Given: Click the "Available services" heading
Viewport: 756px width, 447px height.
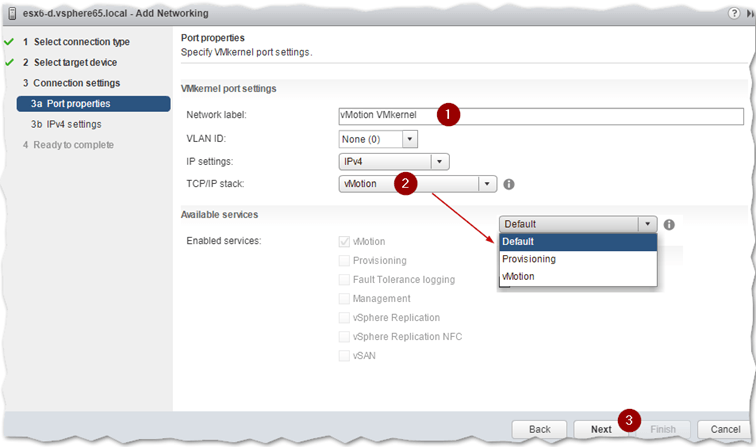Looking at the screenshot, I should [219, 215].
